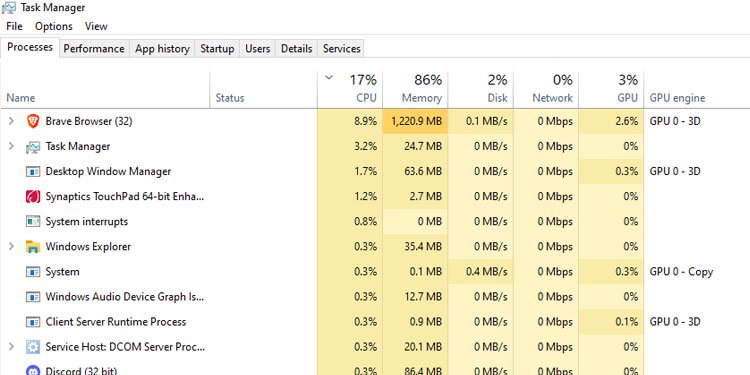Screen dimensions: 750x375
Task: Sort processes by Disk column header
Action: 481,90
